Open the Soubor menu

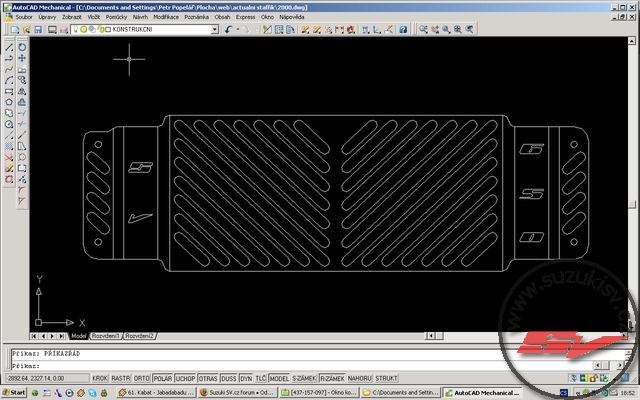24,17
